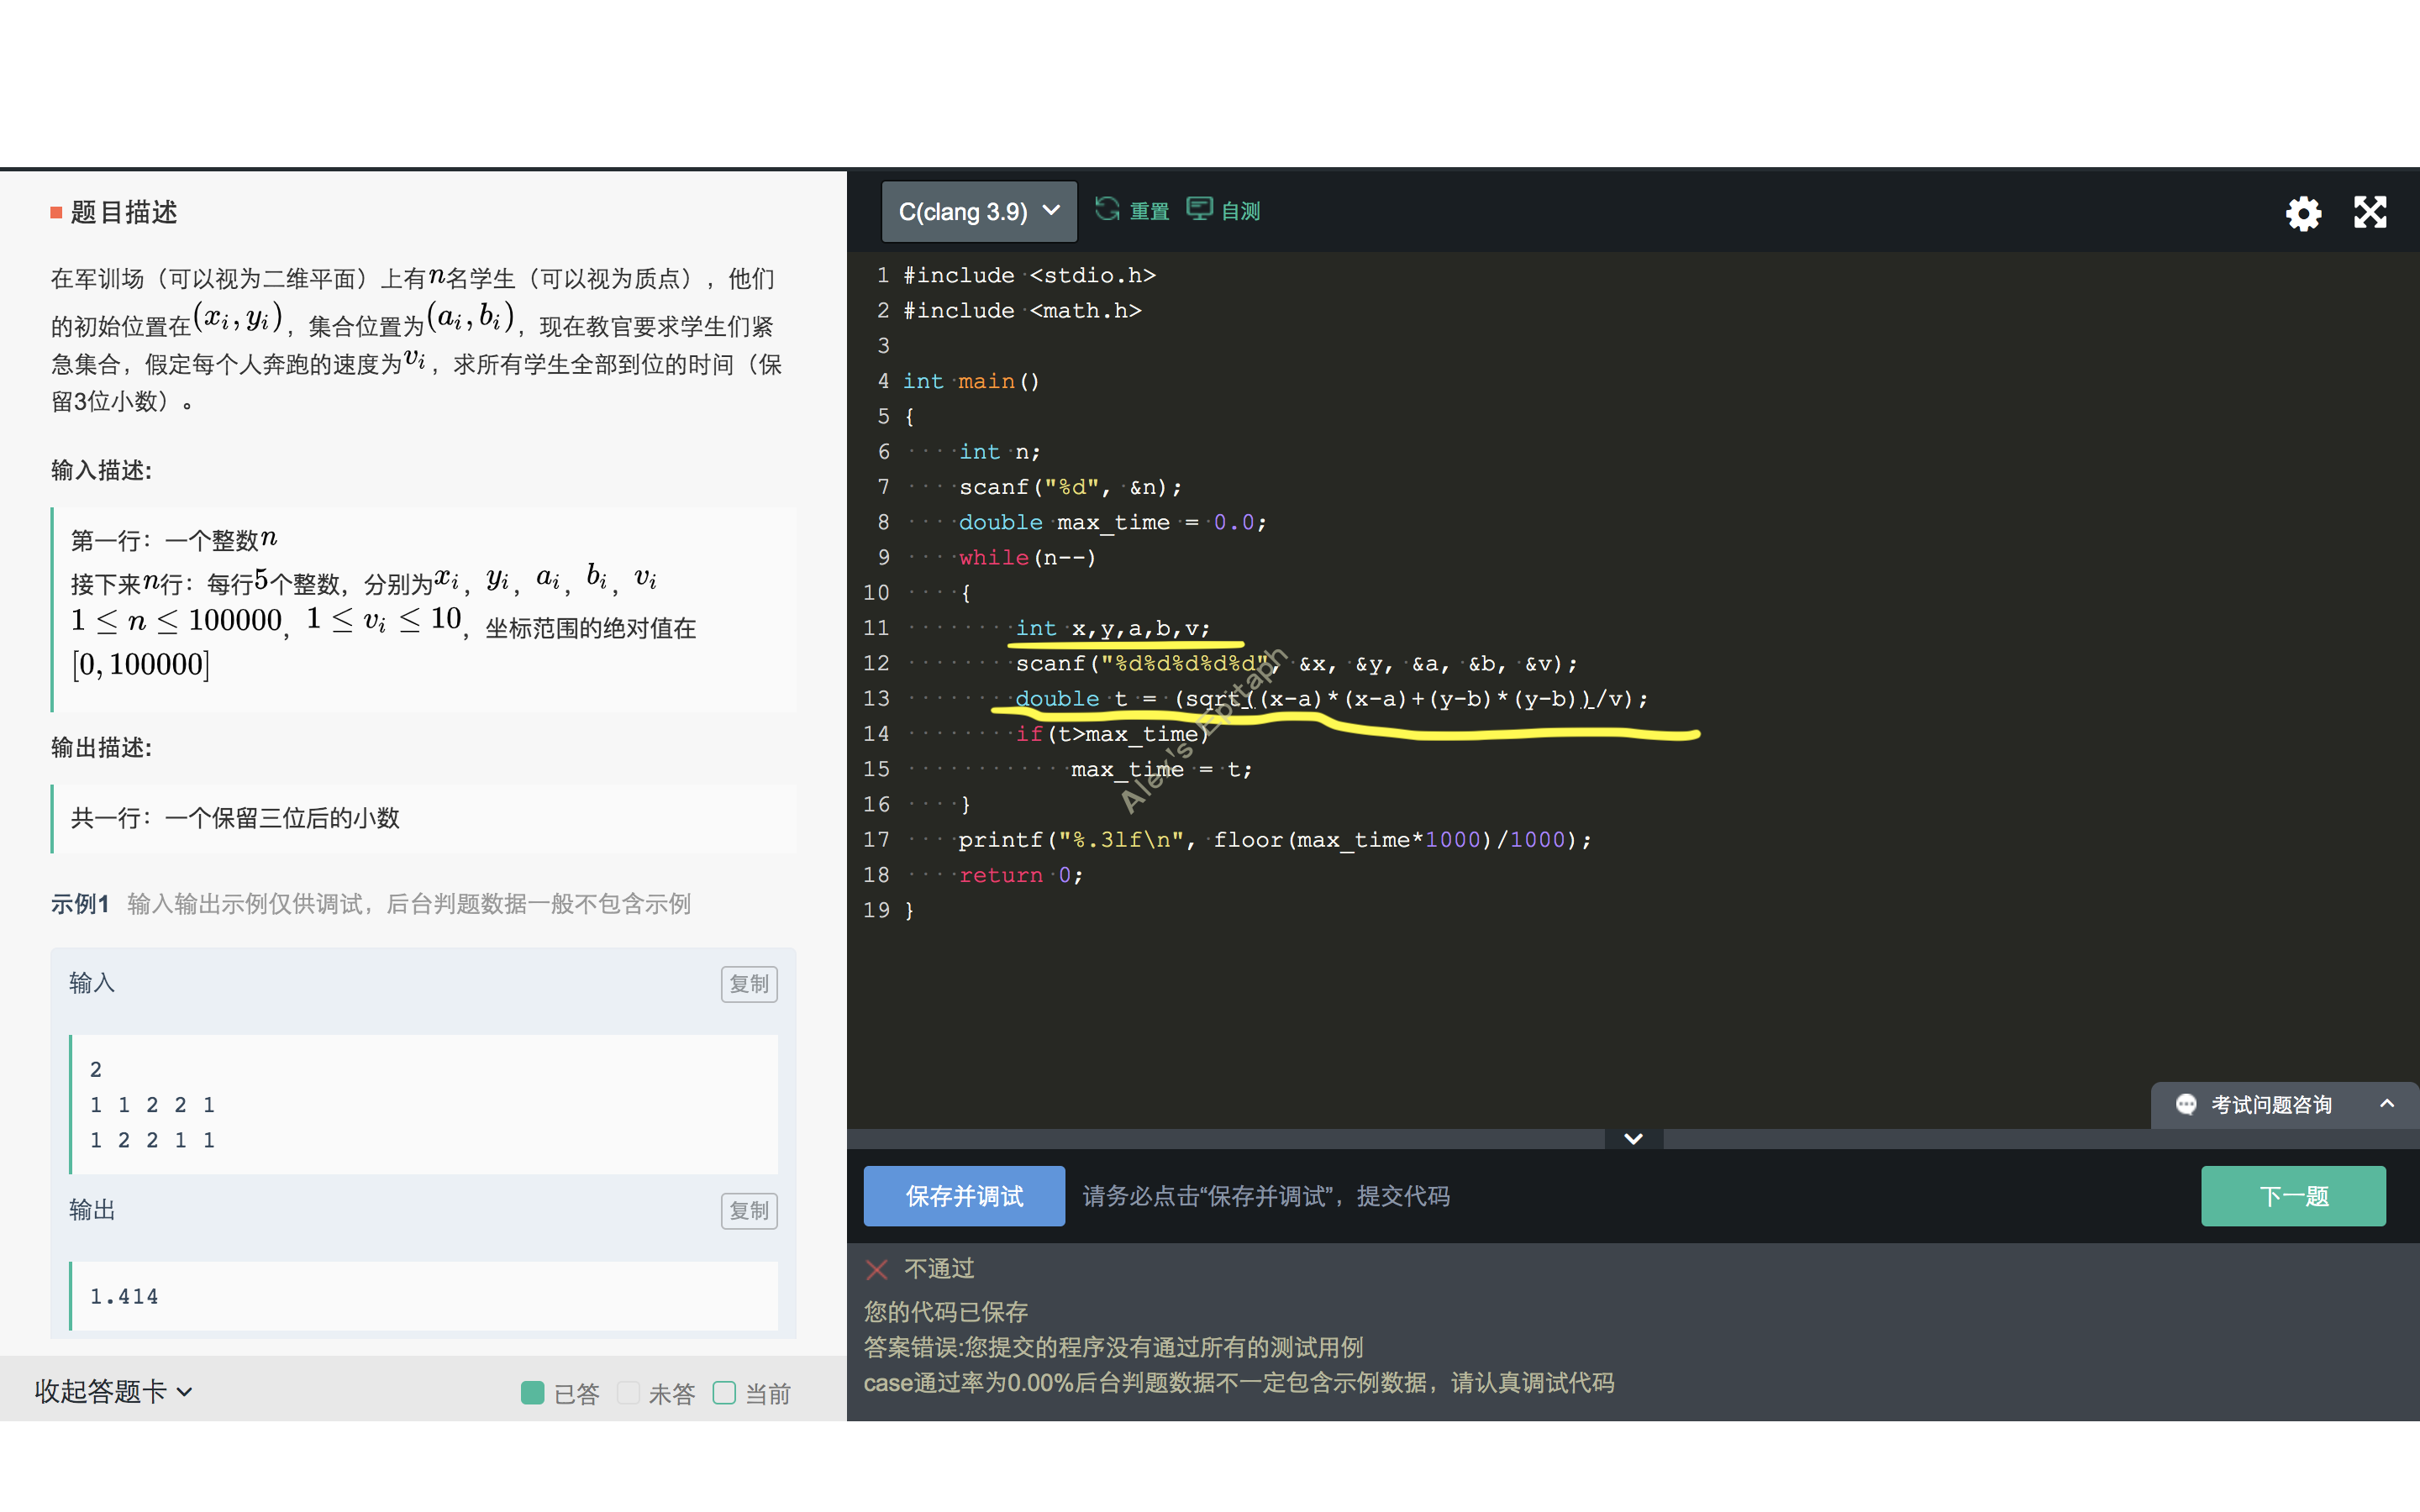Open the editor settings gear icon

pyautogui.click(x=2303, y=213)
